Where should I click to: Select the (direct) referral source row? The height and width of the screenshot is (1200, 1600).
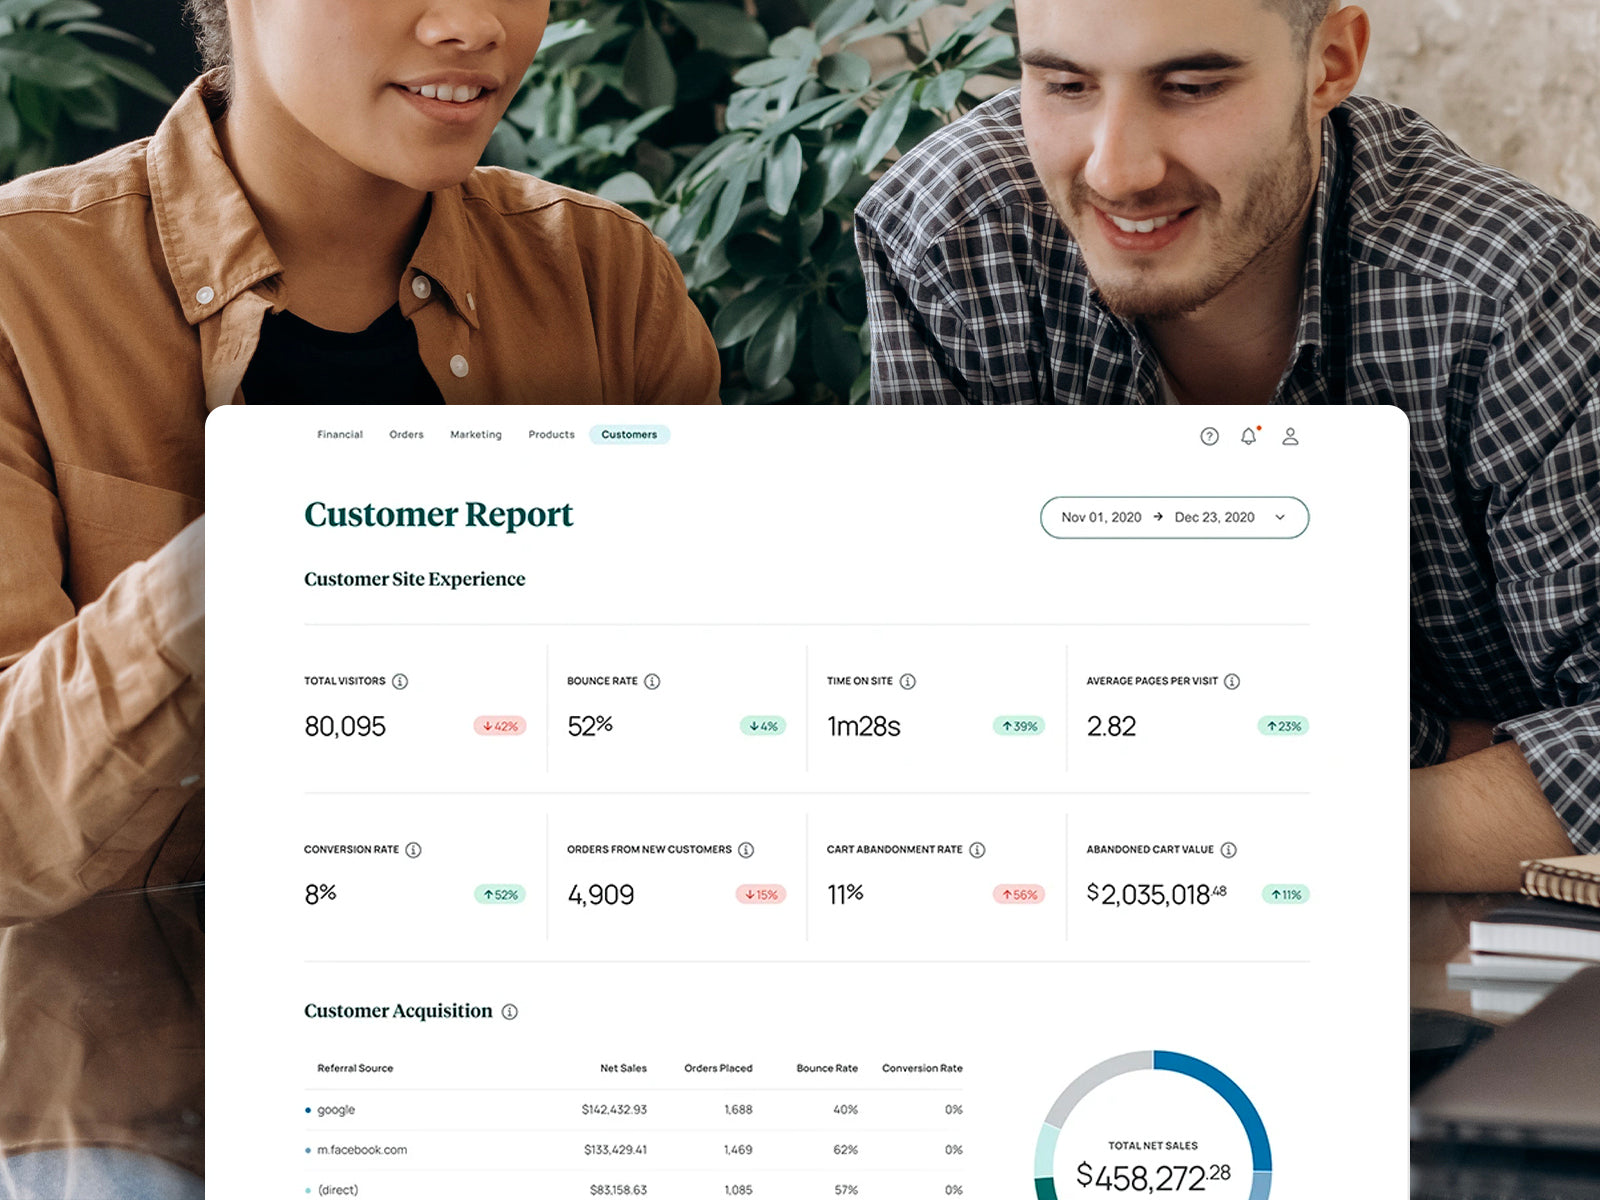point(634,1189)
